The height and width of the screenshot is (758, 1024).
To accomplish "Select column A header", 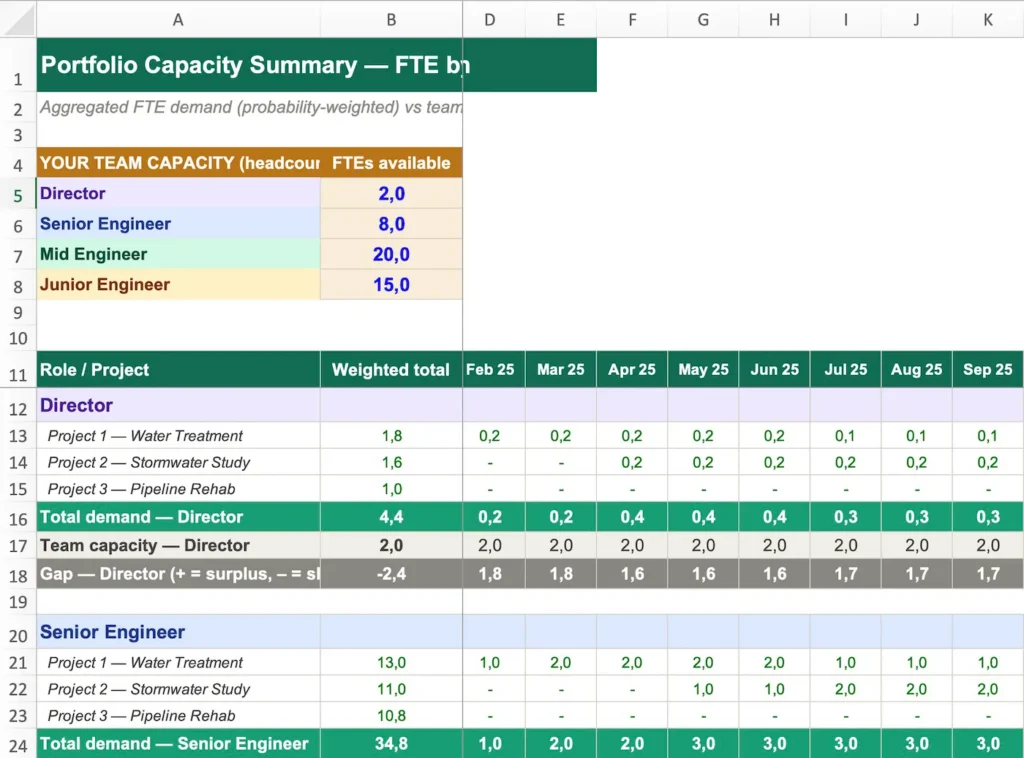I will coord(178,19).
